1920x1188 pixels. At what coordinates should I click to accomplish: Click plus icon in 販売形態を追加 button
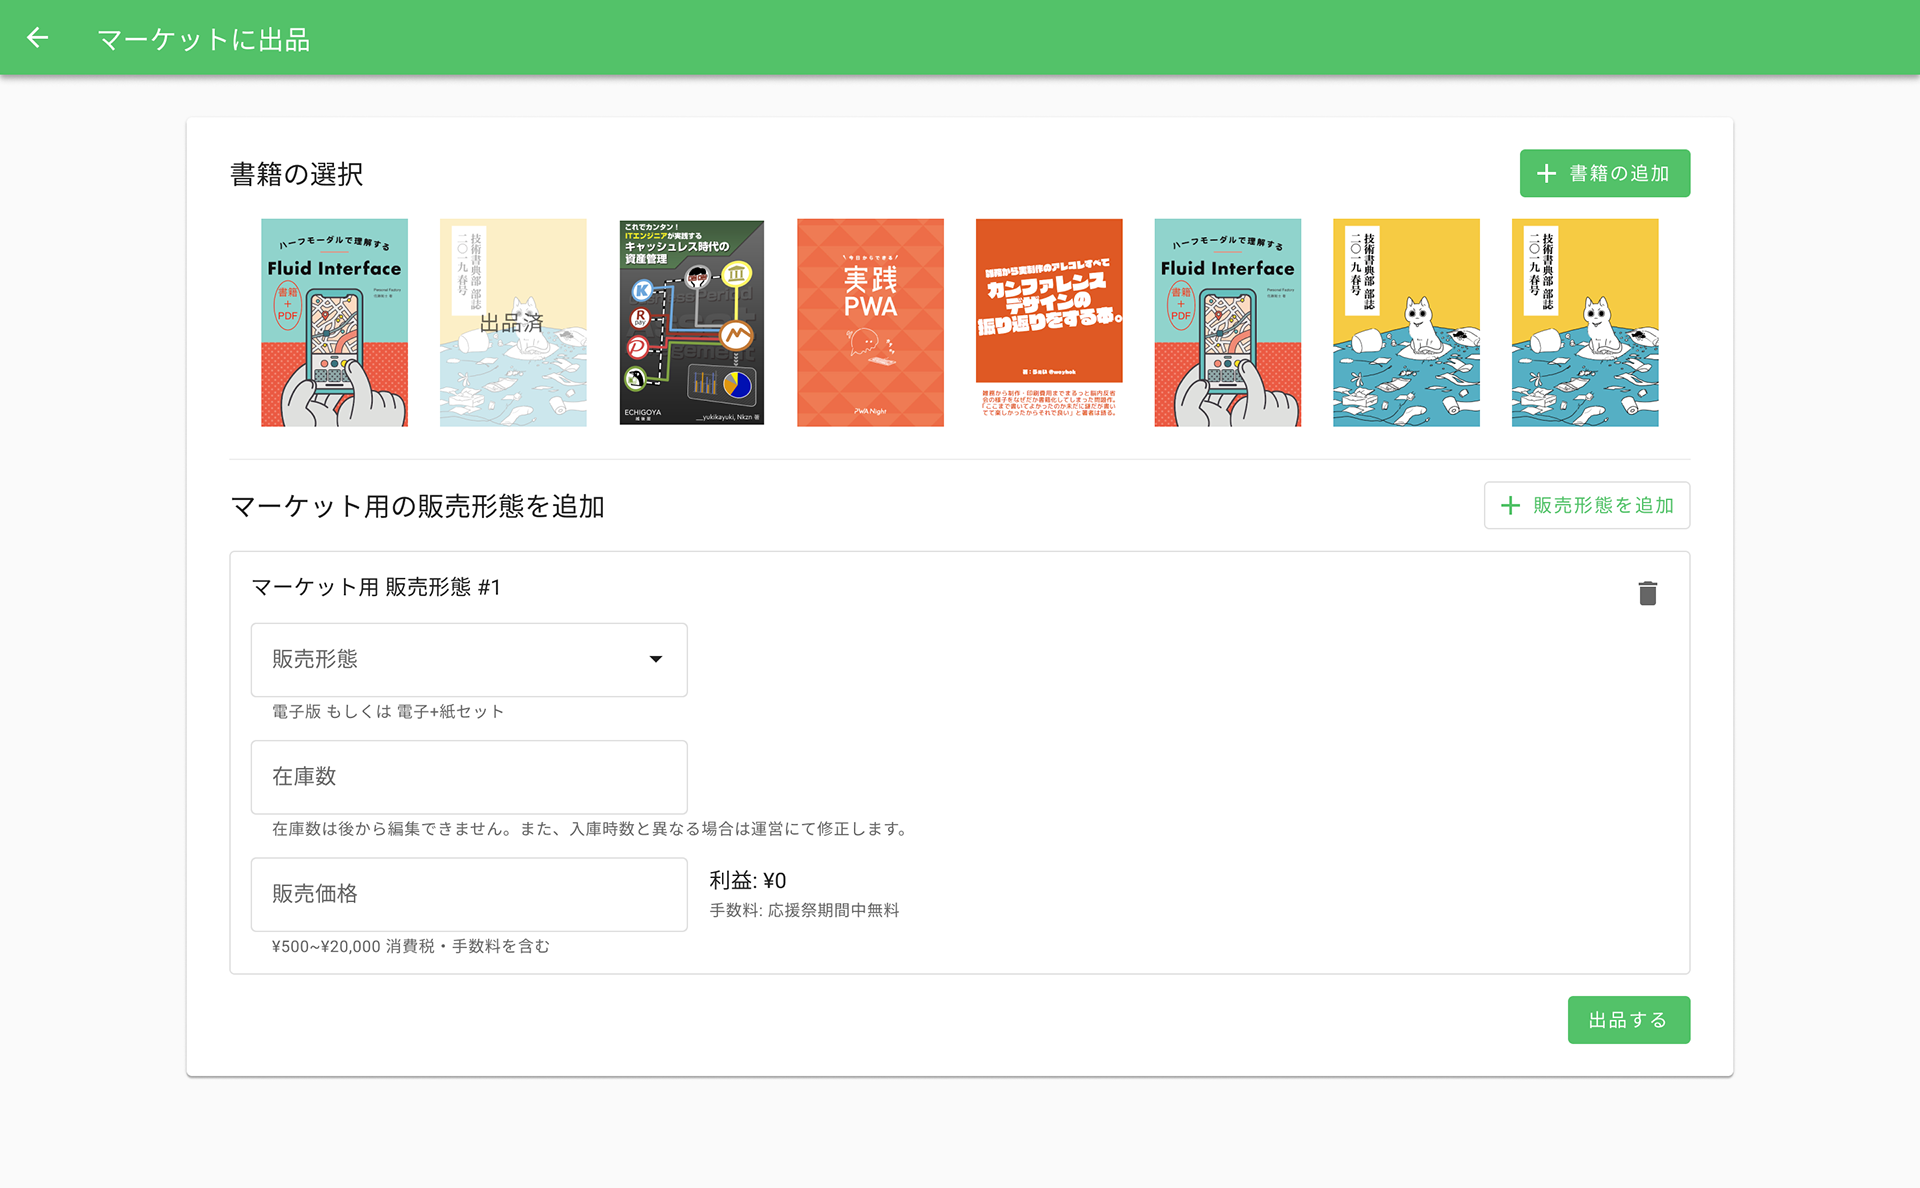(x=1510, y=506)
